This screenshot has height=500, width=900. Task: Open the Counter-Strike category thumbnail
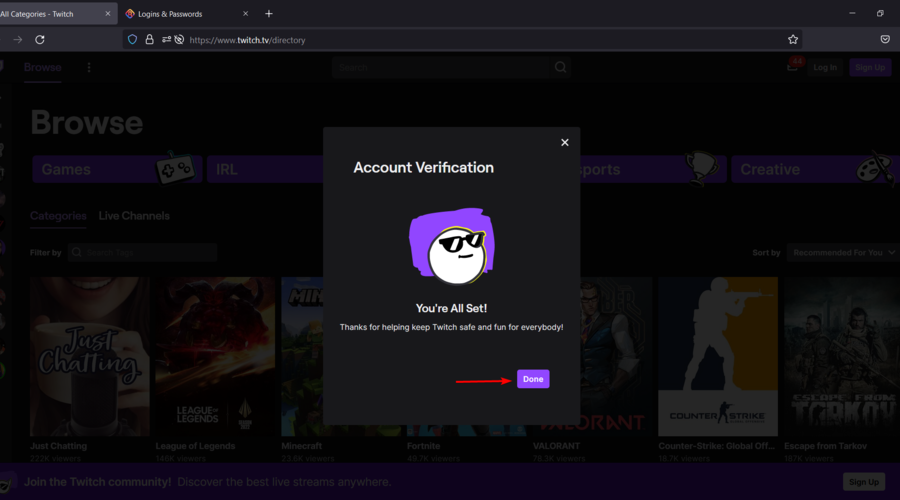pyautogui.click(x=718, y=356)
